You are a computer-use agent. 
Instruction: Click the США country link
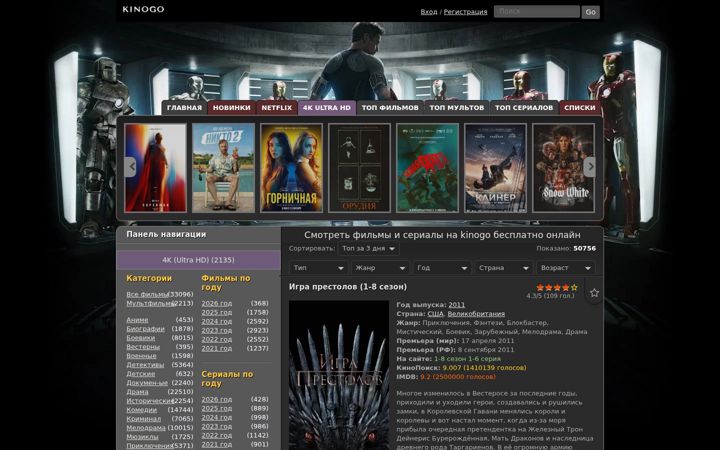click(435, 314)
